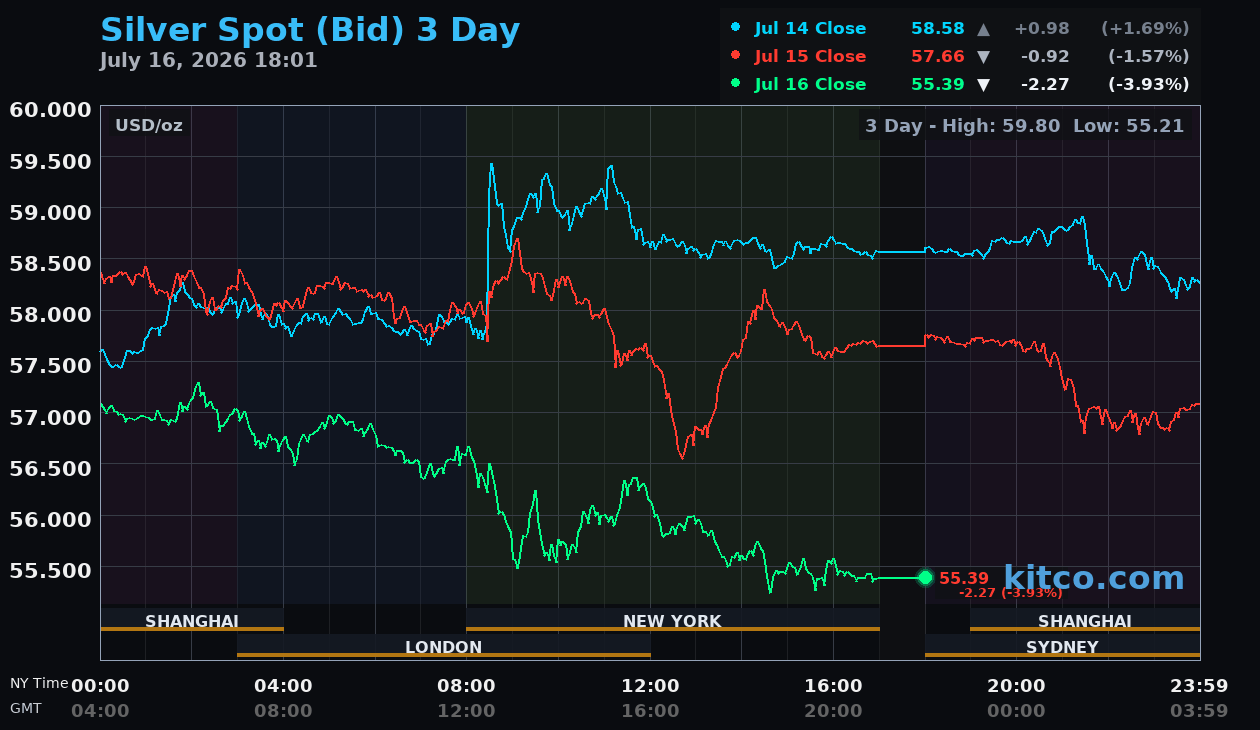The image size is (1260, 730).
Task: Click the left SHANGHAI session bar
Action: click(192, 620)
